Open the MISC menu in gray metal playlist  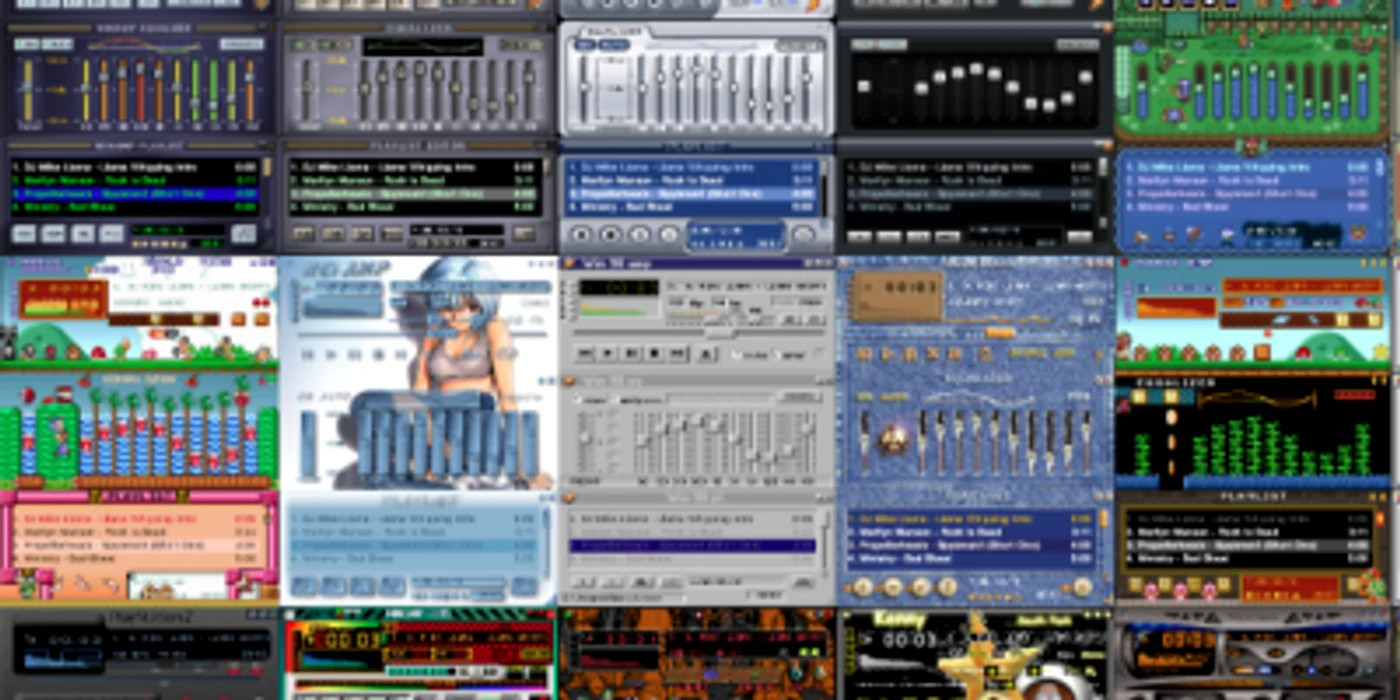pyautogui.click(x=393, y=234)
